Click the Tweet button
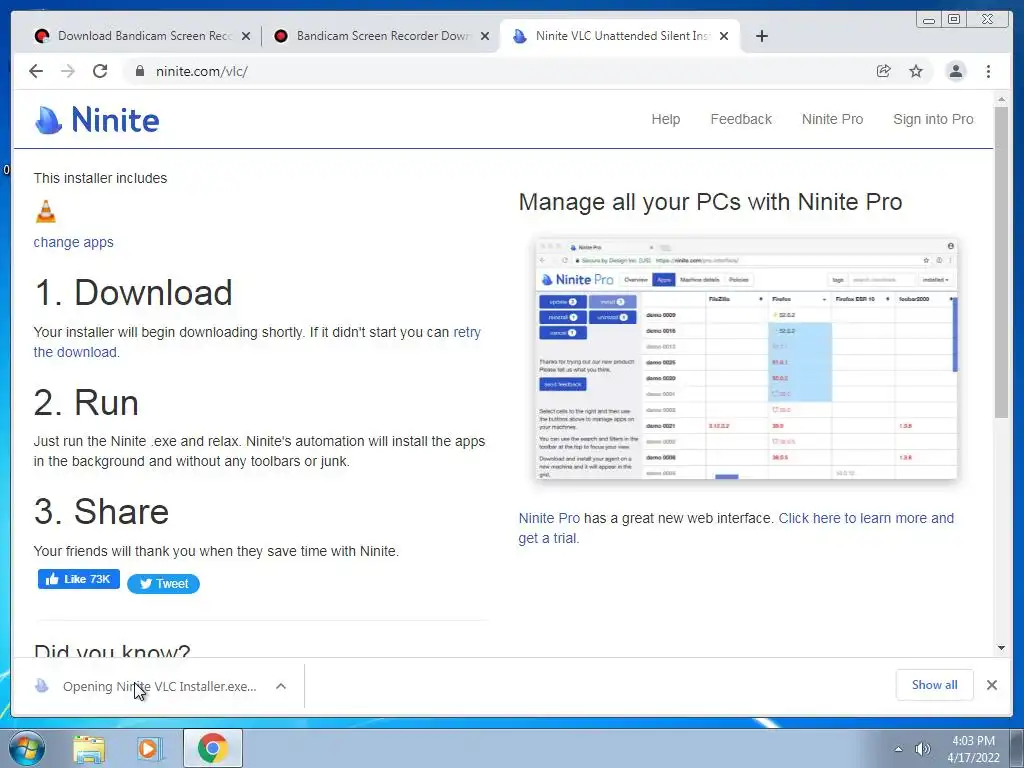 click(x=163, y=584)
